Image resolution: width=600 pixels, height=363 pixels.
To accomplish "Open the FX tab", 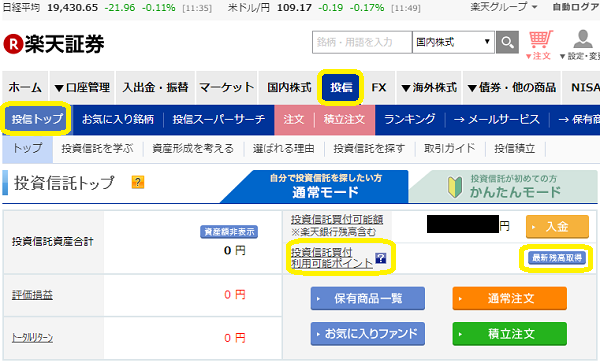I will [379, 88].
